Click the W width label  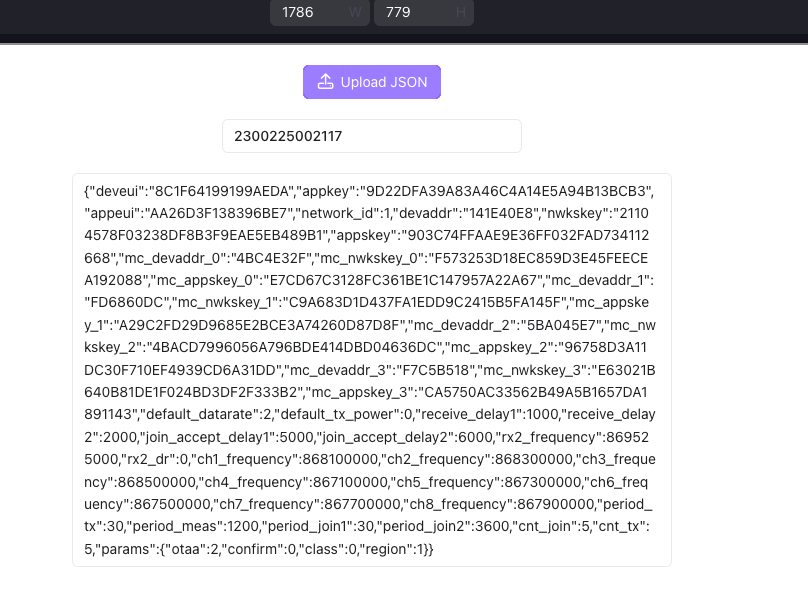(x=355, y=12)
